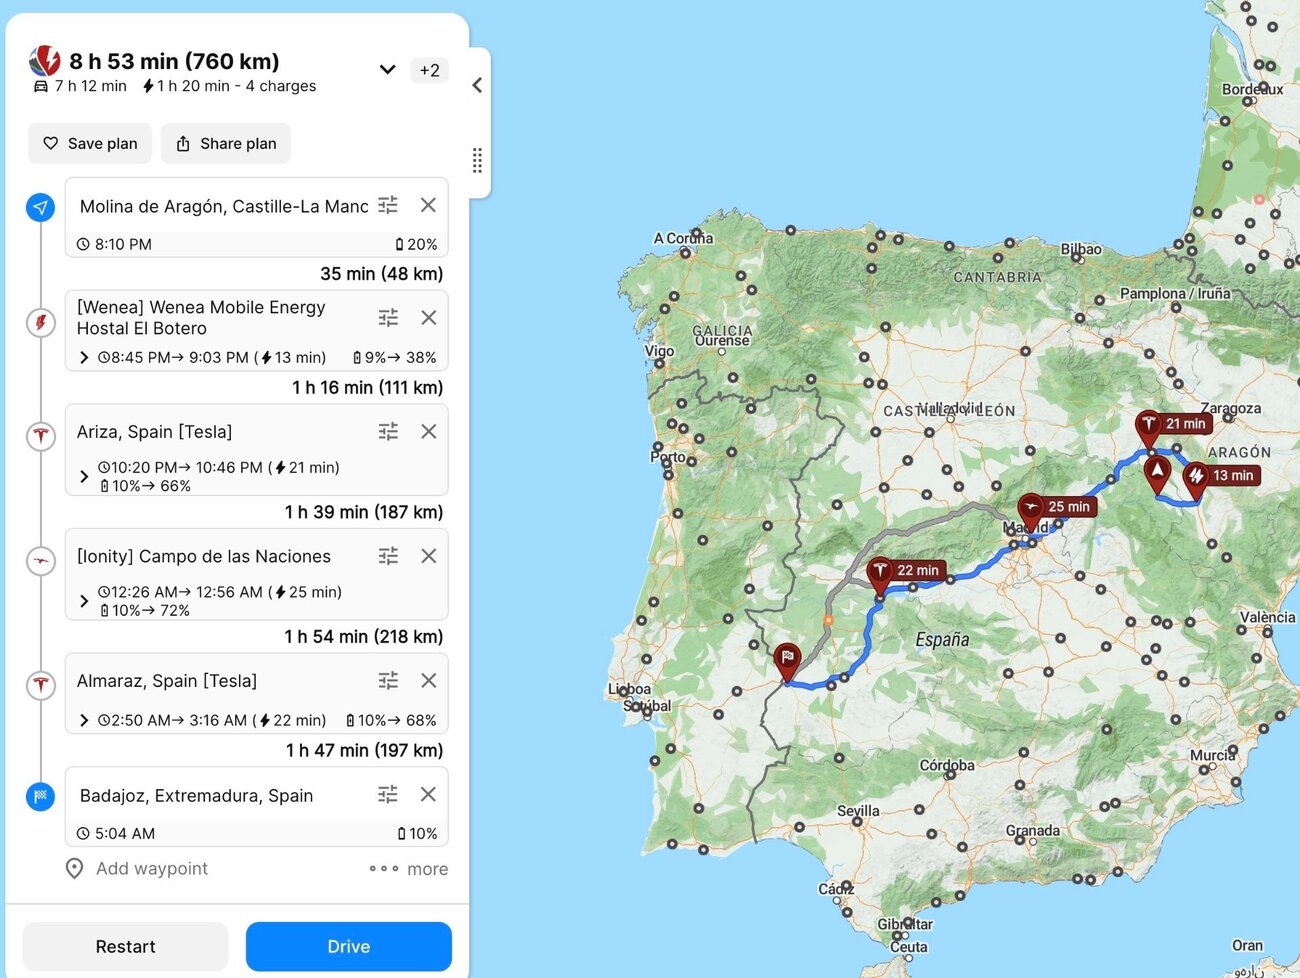The width and height of the screenshot is (1300, 978).
Task: Click the share icon on Share plan
Action: 183,144
